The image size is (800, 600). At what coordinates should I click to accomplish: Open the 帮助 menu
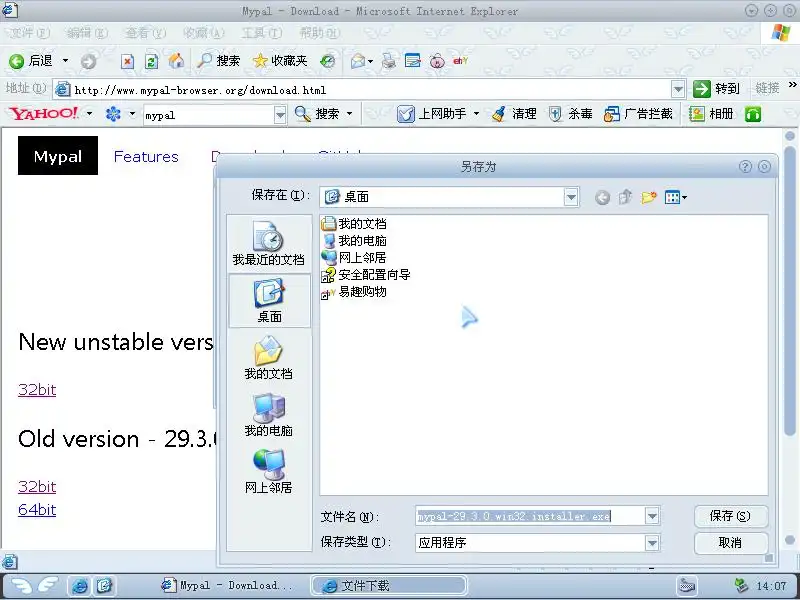(x=319, y=33)
